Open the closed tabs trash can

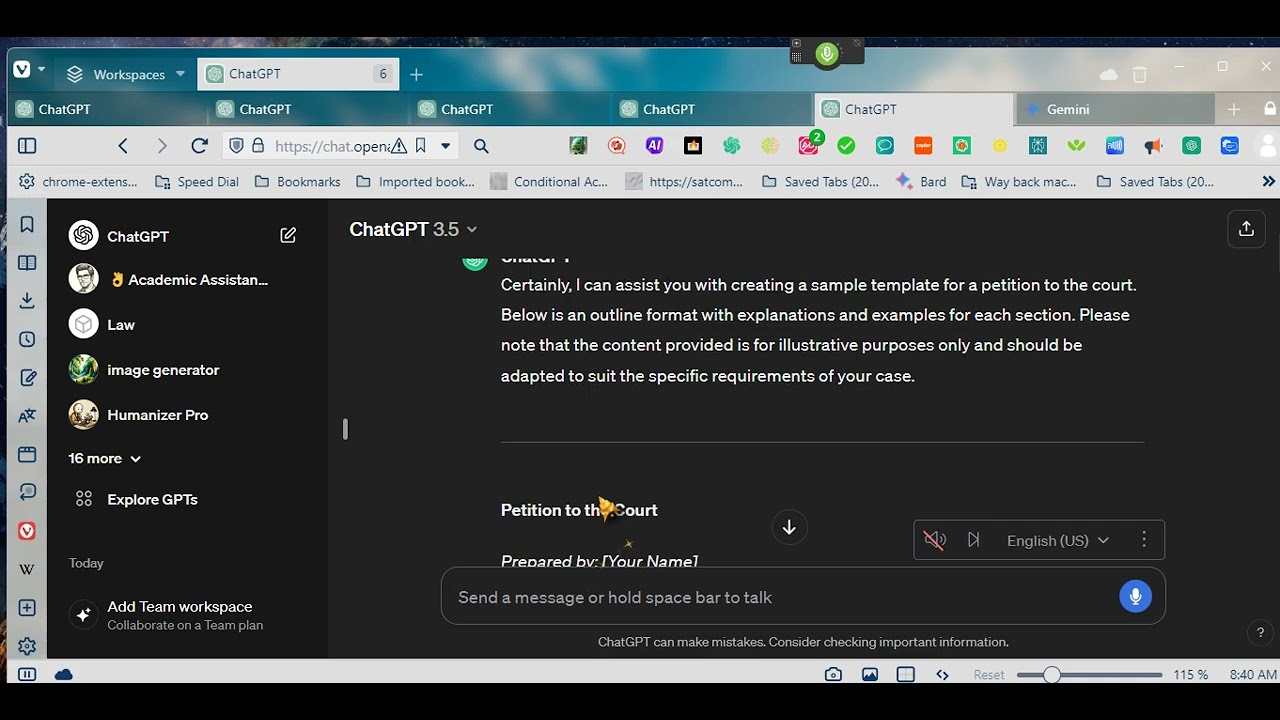pos(1140,74)
